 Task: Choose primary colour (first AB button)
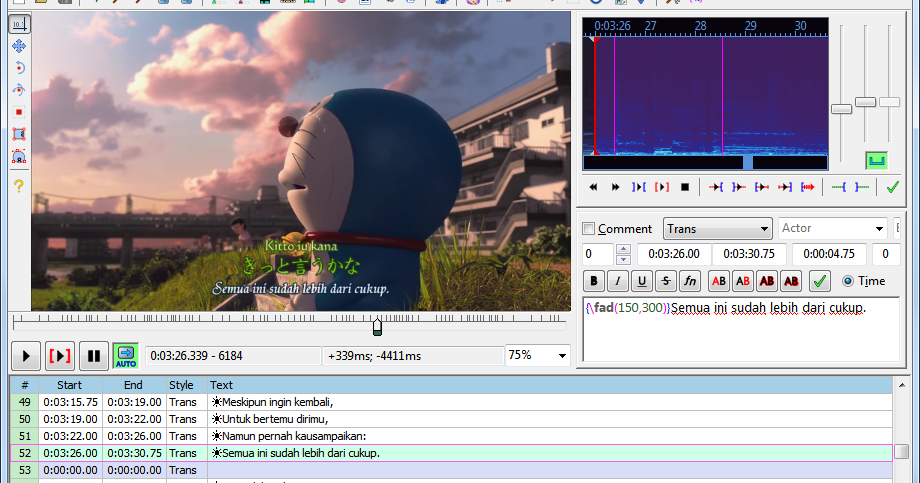pos(719,281)
